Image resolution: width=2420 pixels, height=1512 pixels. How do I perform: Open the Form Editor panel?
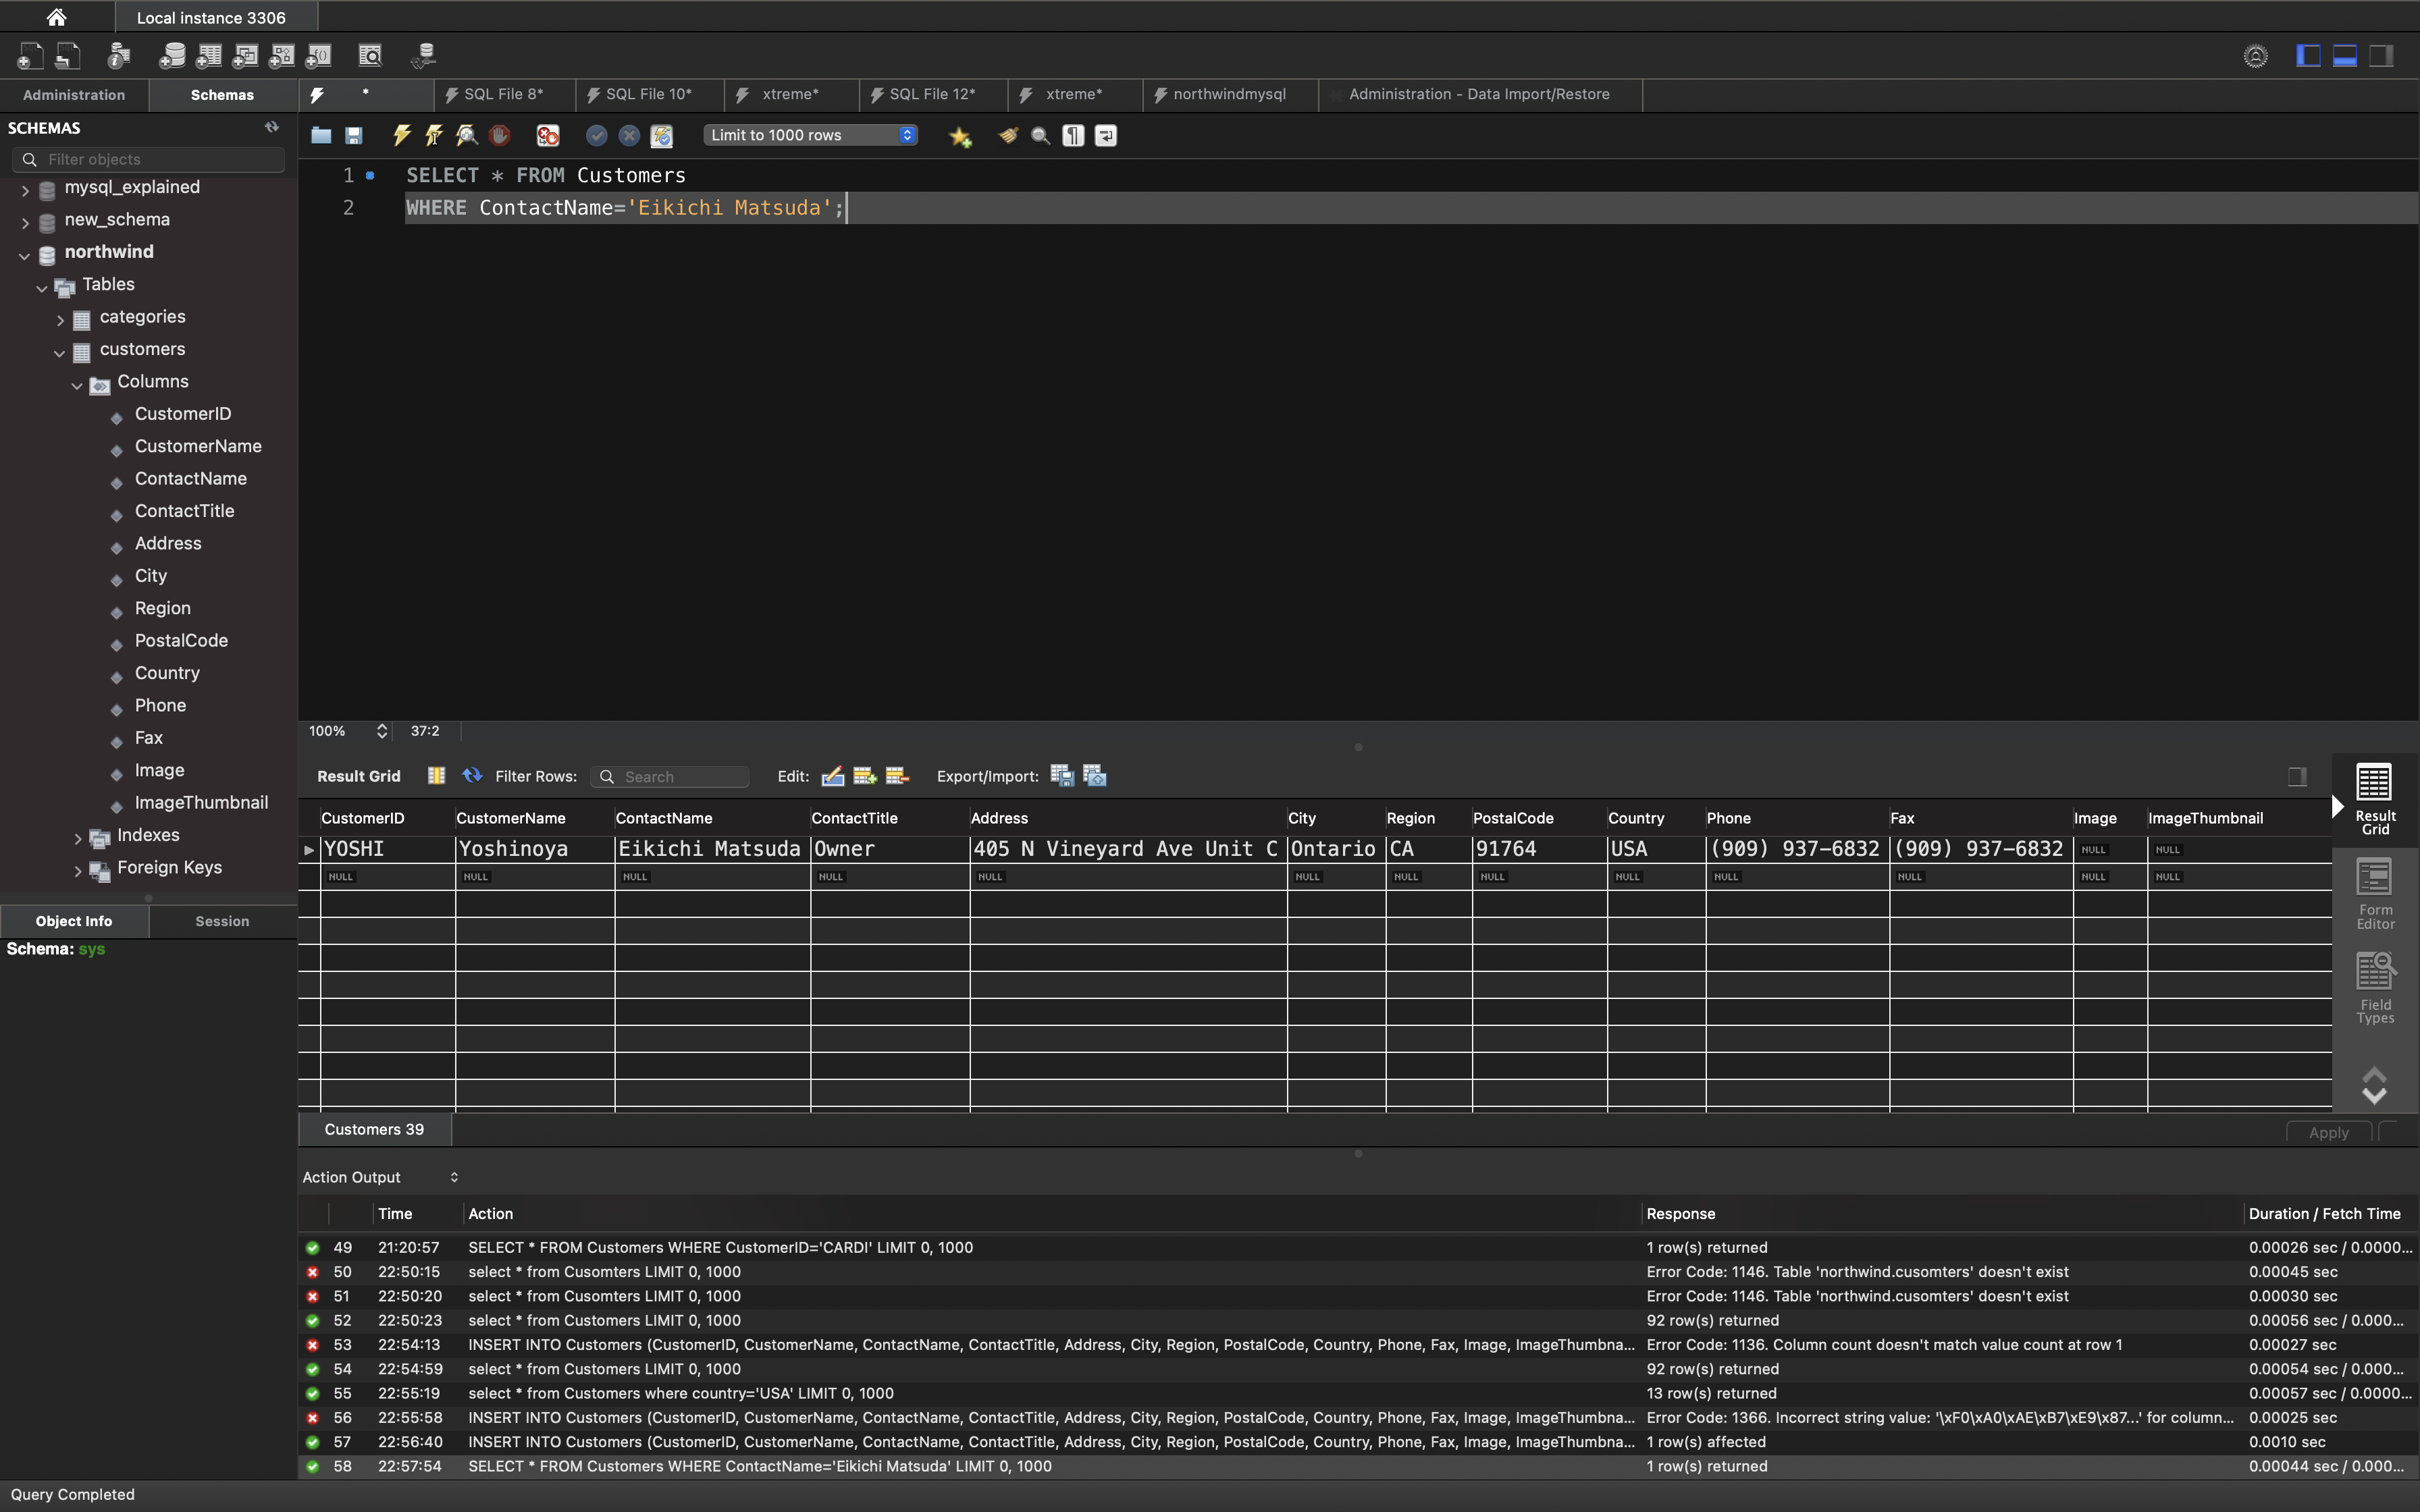pos(2374,893)
